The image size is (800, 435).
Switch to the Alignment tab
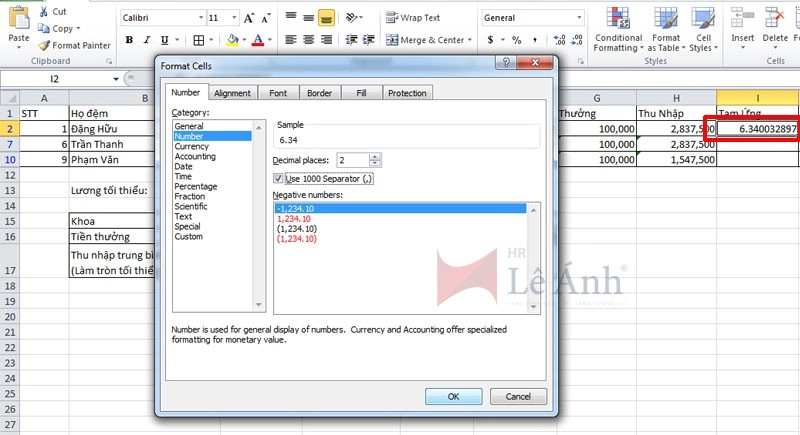pyautogui.click(x=232, y=93)
